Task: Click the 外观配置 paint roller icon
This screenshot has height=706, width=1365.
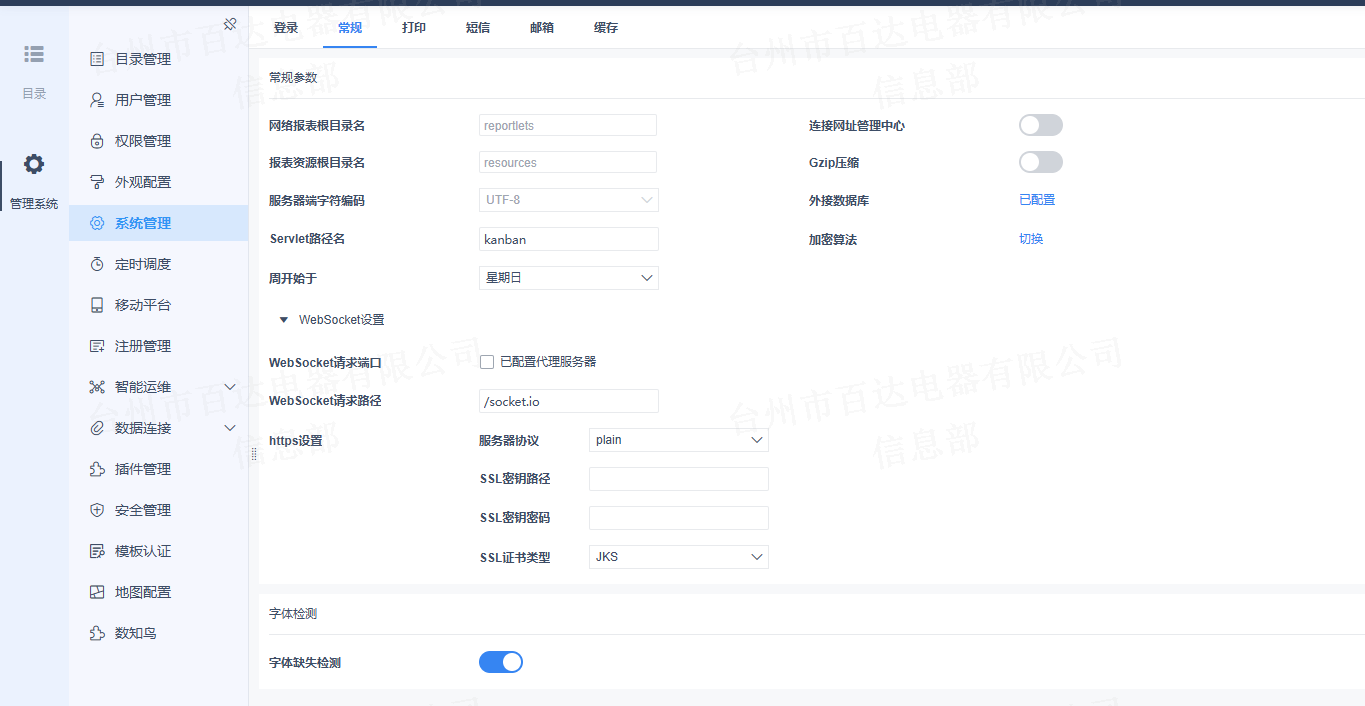Action: (97, 182)
